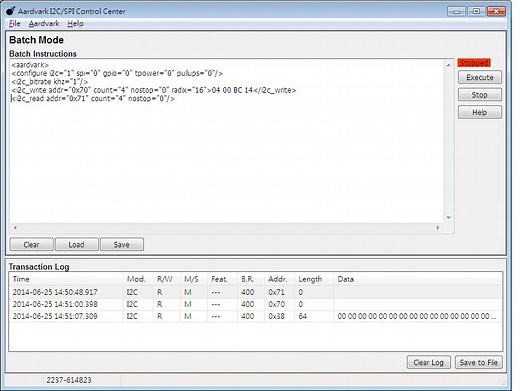The width and height of the screenshot is (520, 391).
Task: Click the R/W column header
Action: pos(167,279)
